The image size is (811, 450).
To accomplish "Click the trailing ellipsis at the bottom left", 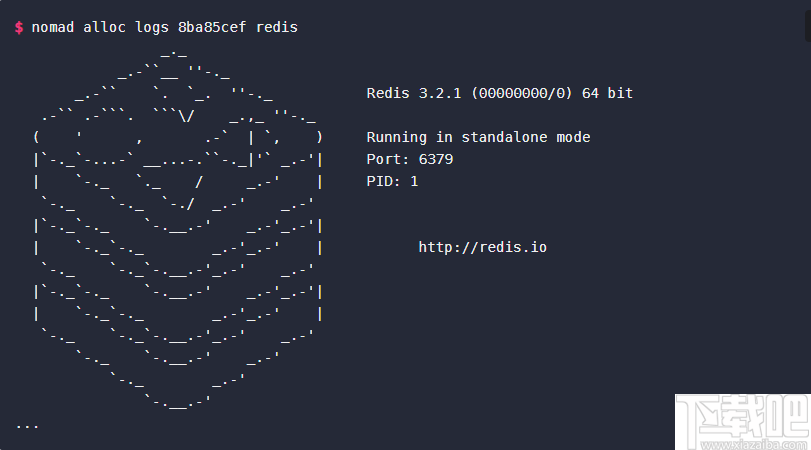I will click(27, 424).
